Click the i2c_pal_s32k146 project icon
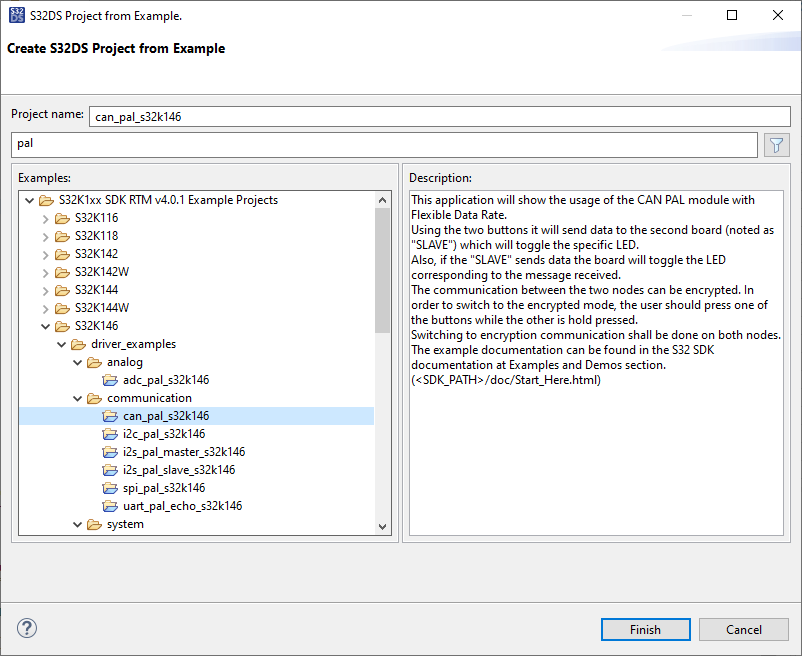The height and width of the screenshot is (656, 802). point(110,434)
